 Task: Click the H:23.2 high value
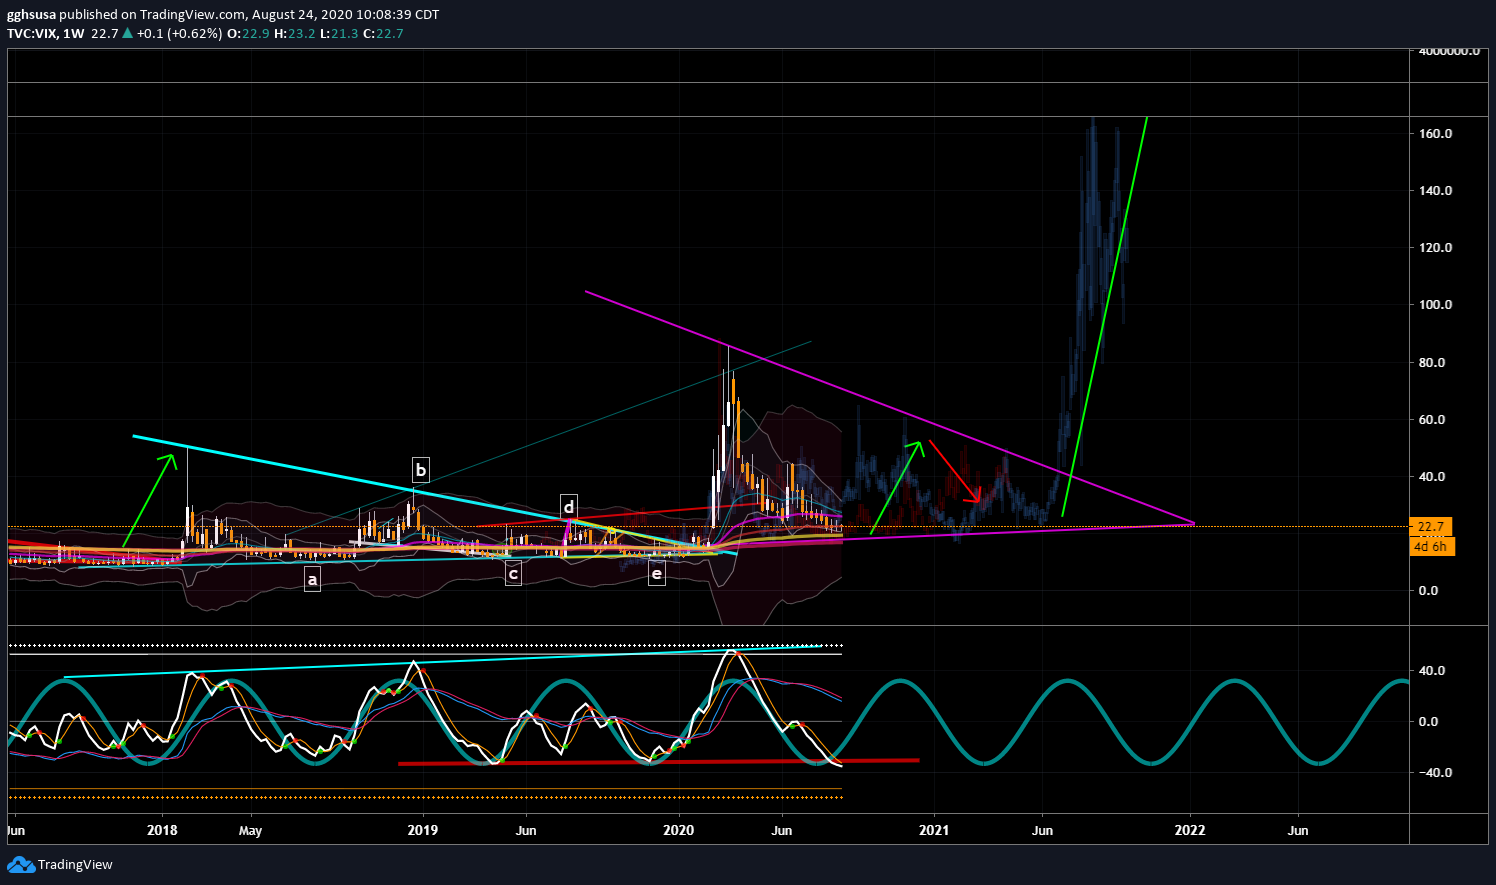294,33
